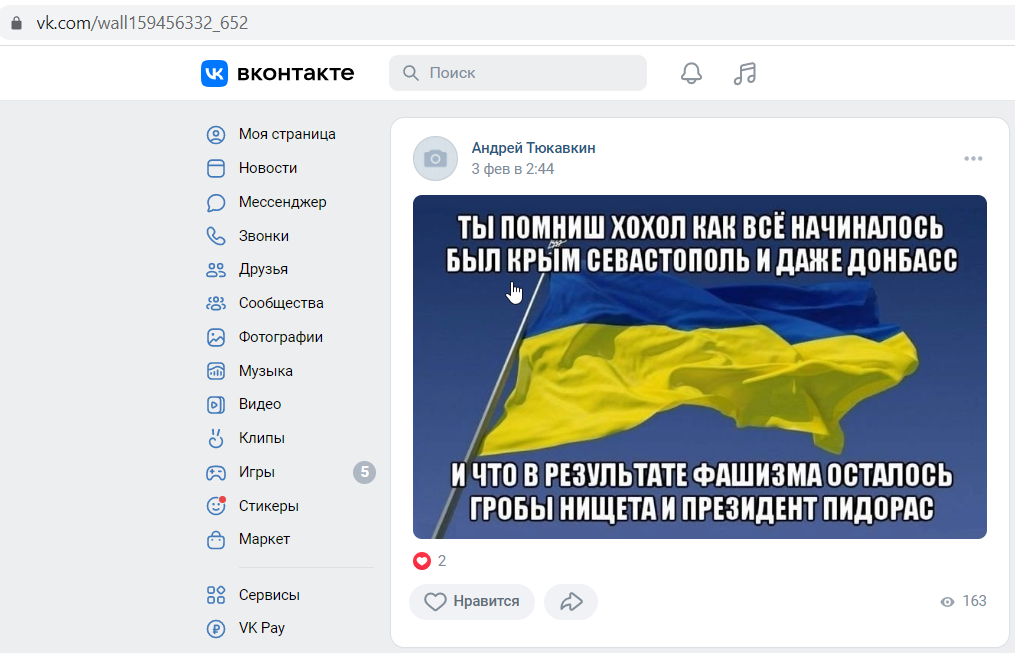Toggle the Нравится like button
The height and width of the screenshot is (653, 1015).
coord(472,602)
